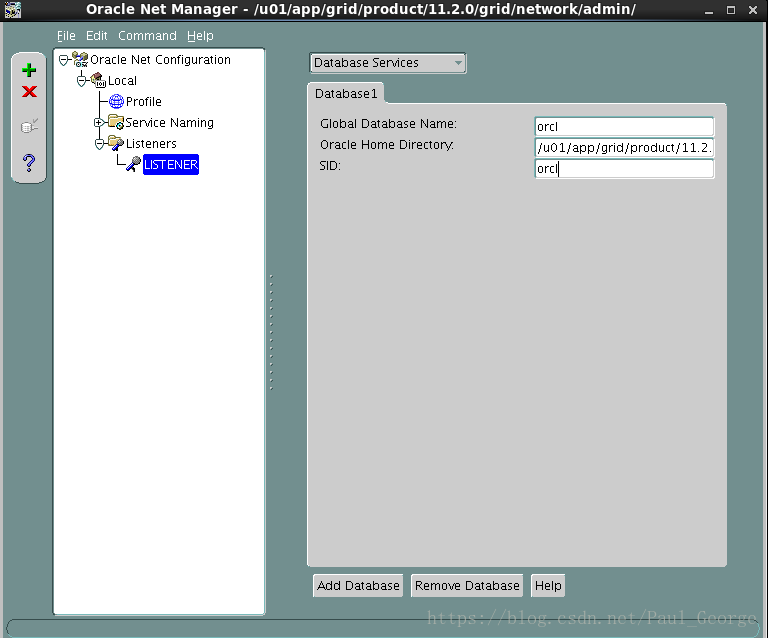Click the dotted pane splitter handle

[271, 333]
